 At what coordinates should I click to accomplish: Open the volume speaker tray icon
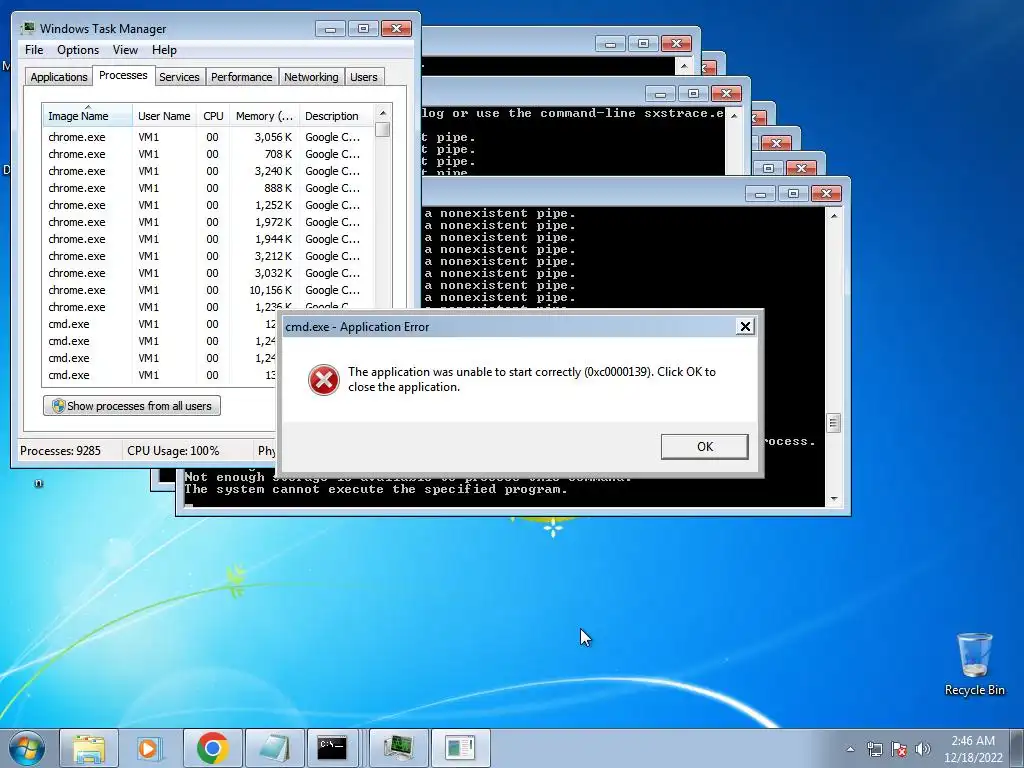point(923,749)
